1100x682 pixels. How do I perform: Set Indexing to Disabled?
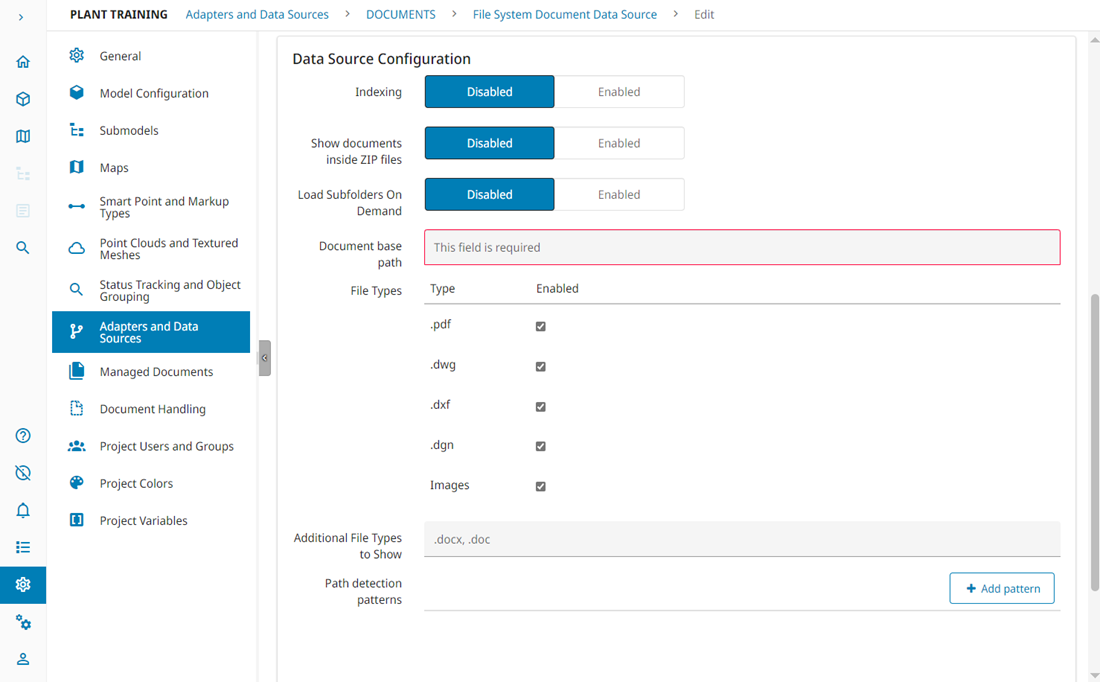[490, 92]
